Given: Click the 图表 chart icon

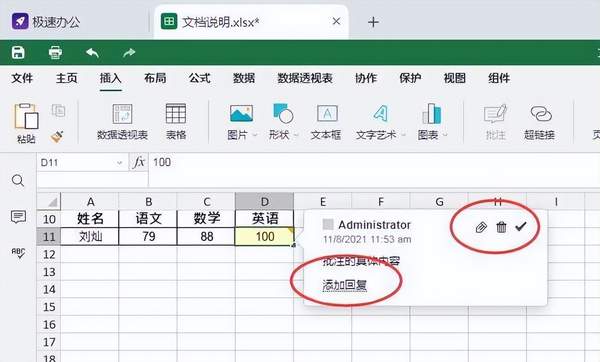Looking at the screenshot, I should pyautogui.click(x=432, y=113).
